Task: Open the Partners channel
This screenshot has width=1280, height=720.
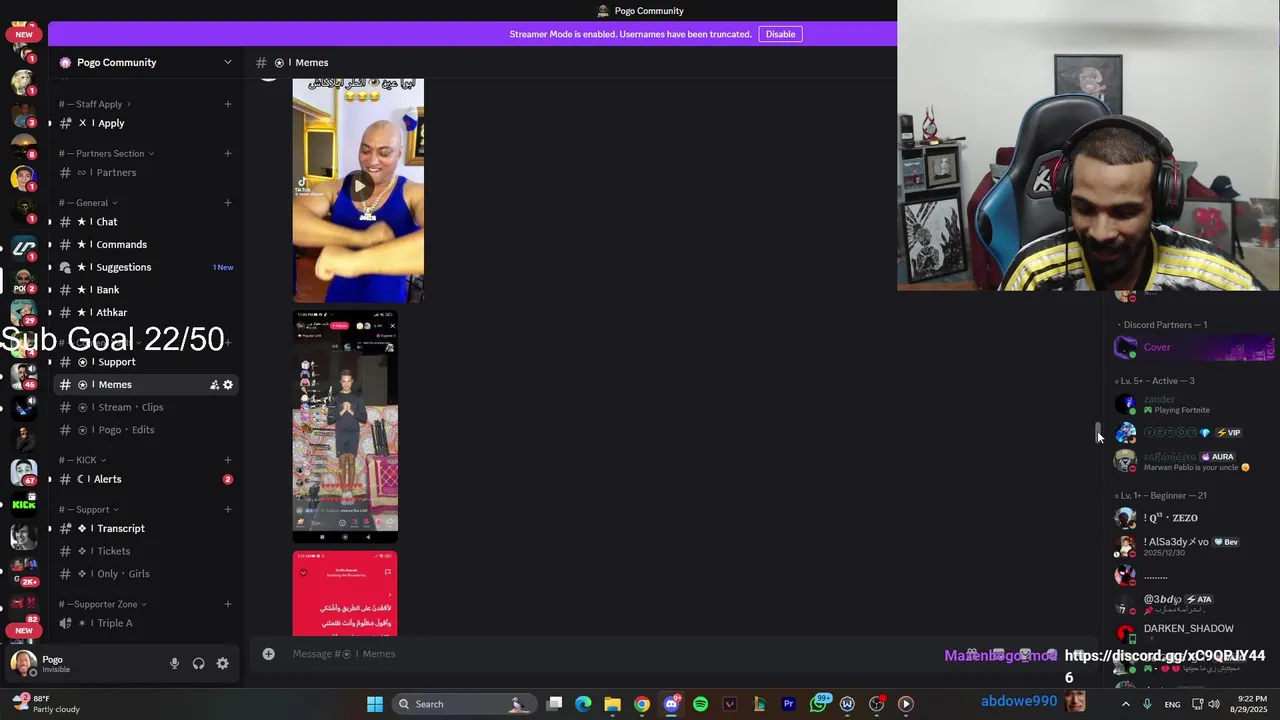Action: pyautogui.click(x=145, y=173)
